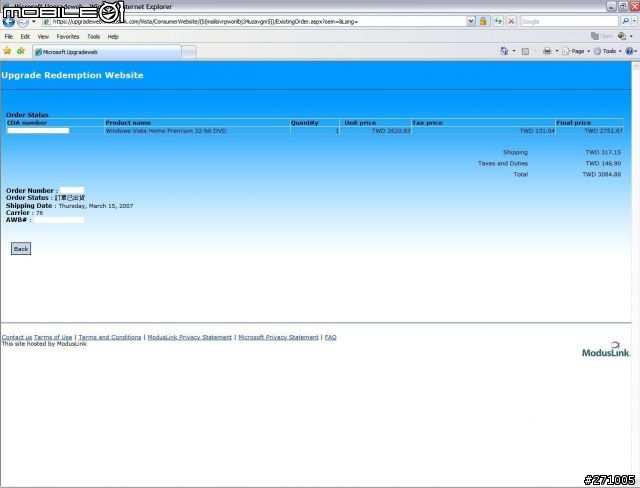Open the Help menu

point(113,37)
